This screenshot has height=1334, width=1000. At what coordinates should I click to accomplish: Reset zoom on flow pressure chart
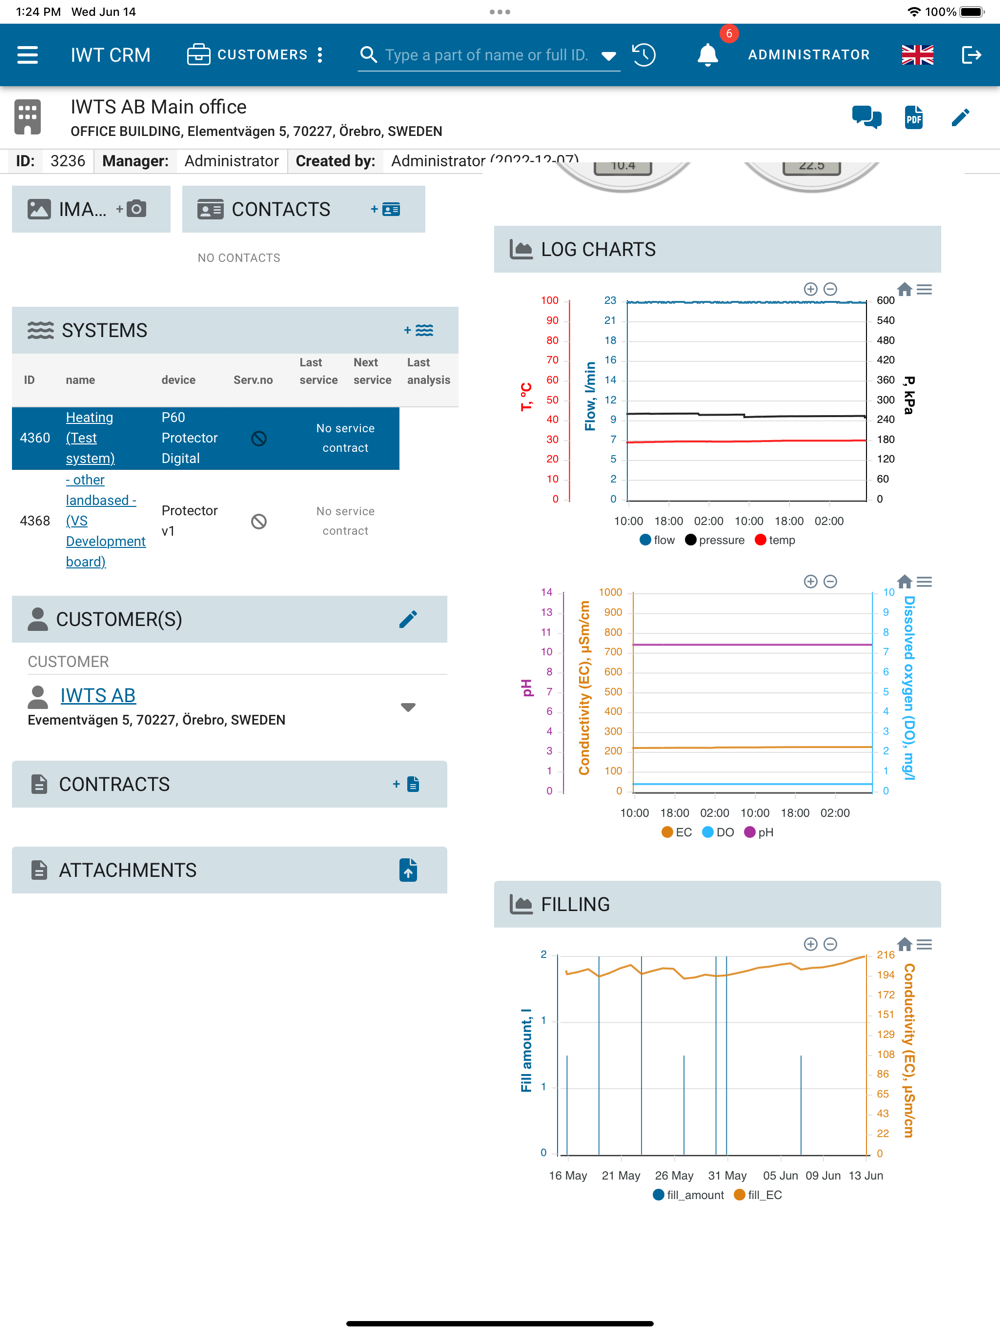905,289
